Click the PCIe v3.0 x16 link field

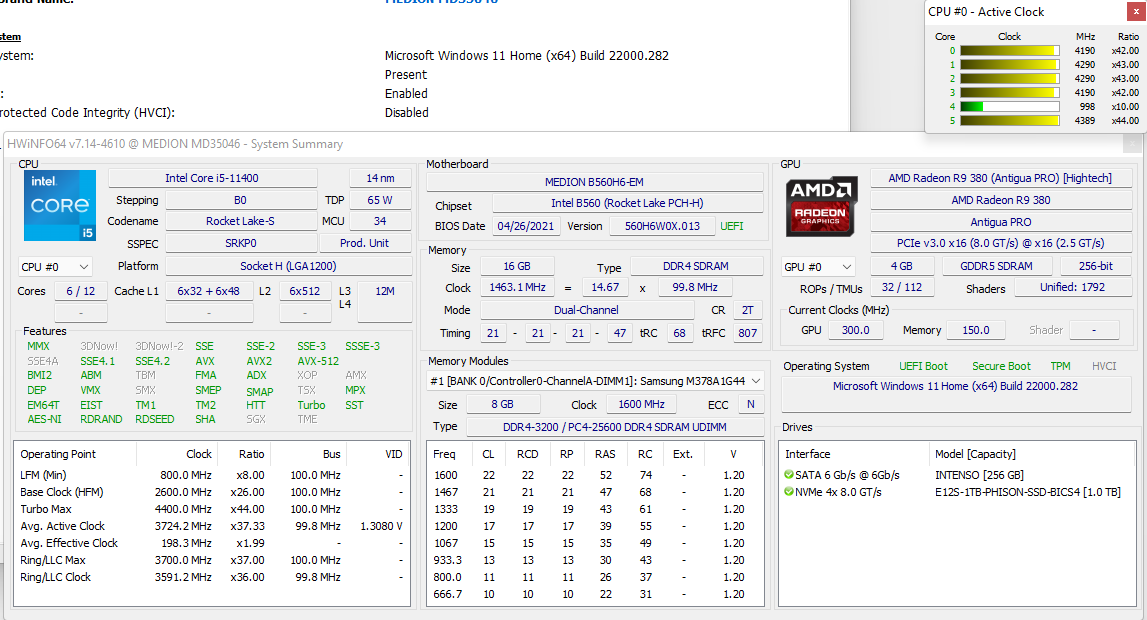1000,243
